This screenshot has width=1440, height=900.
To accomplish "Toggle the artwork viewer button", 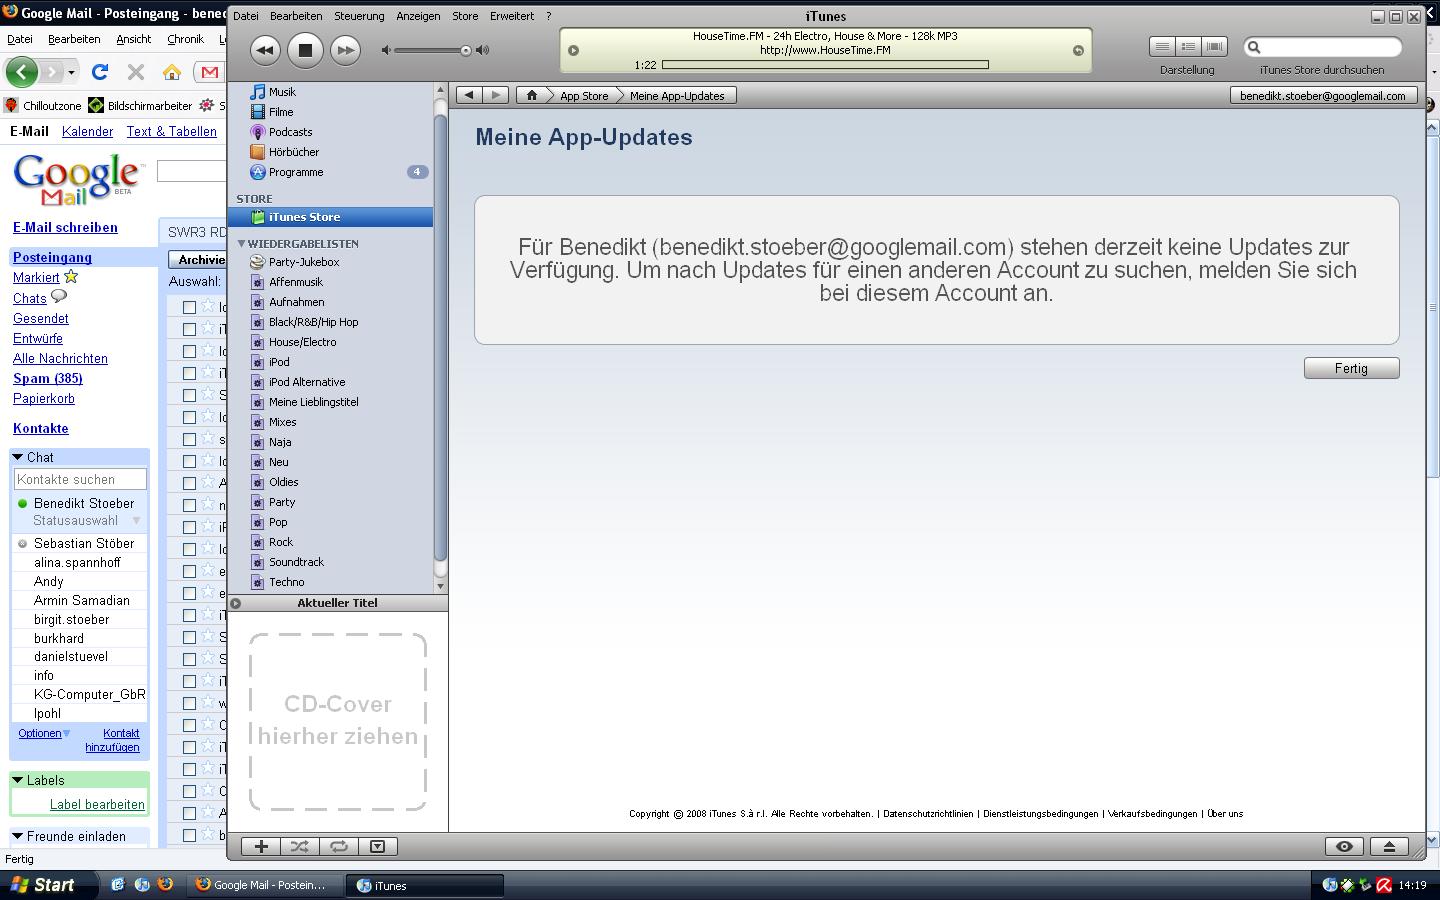I will click(x=377, y=846).
